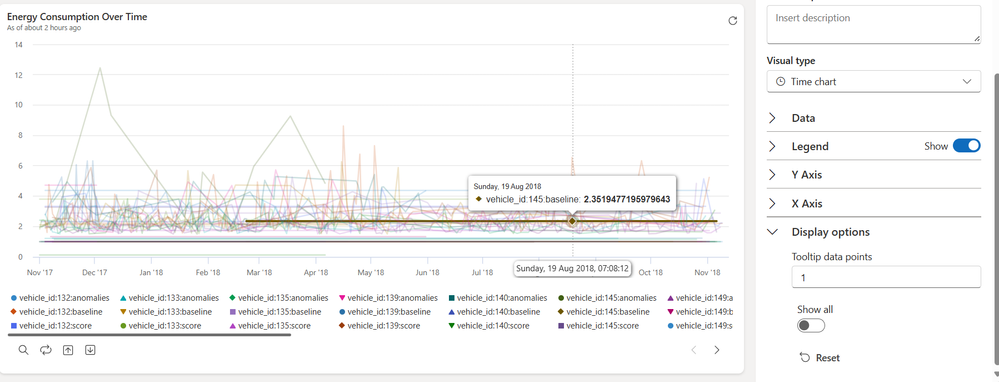The width and height of the screenshot is (999, 382).
Task: Toggle the Show all switch
Action: click(810, 325)
